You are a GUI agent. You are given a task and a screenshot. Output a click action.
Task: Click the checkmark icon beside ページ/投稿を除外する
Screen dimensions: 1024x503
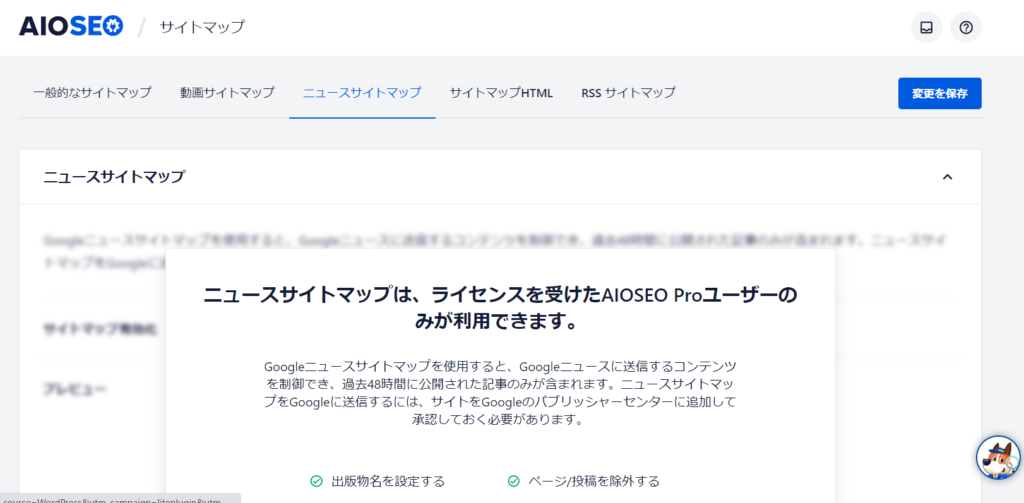[513, 481]
